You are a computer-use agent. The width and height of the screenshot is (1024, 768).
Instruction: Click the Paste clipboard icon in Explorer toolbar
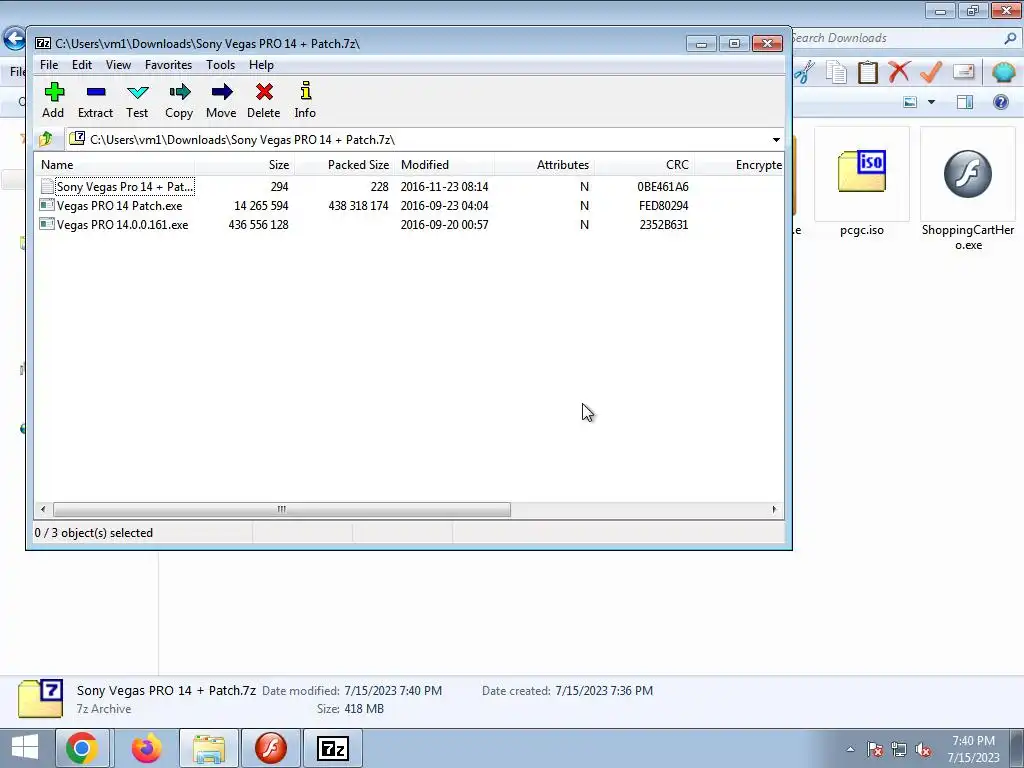(x=868, y=72)
